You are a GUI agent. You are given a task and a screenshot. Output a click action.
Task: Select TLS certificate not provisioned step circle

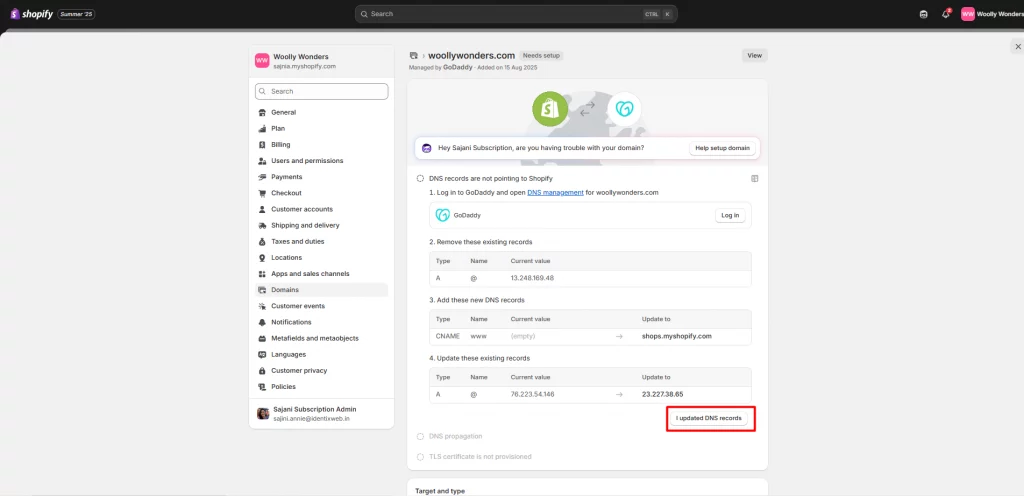[420, 457]
